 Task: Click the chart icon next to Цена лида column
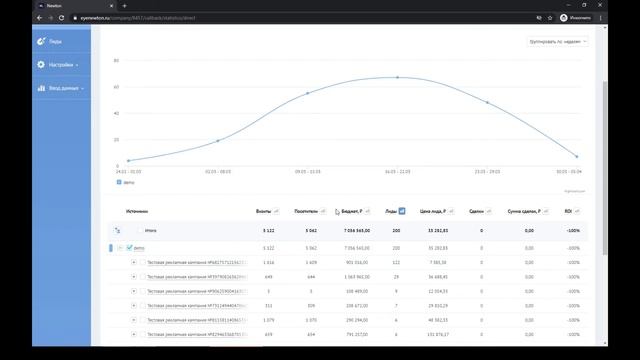(x=451, y=211)
